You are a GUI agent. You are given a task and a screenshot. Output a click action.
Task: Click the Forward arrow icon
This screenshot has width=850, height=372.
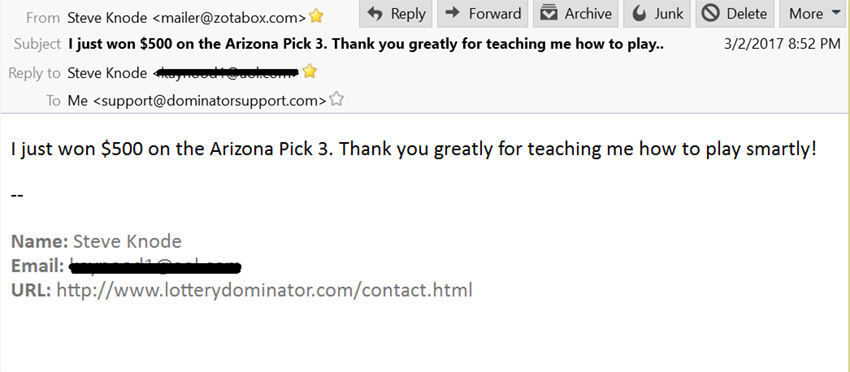(x=453, y=13)
